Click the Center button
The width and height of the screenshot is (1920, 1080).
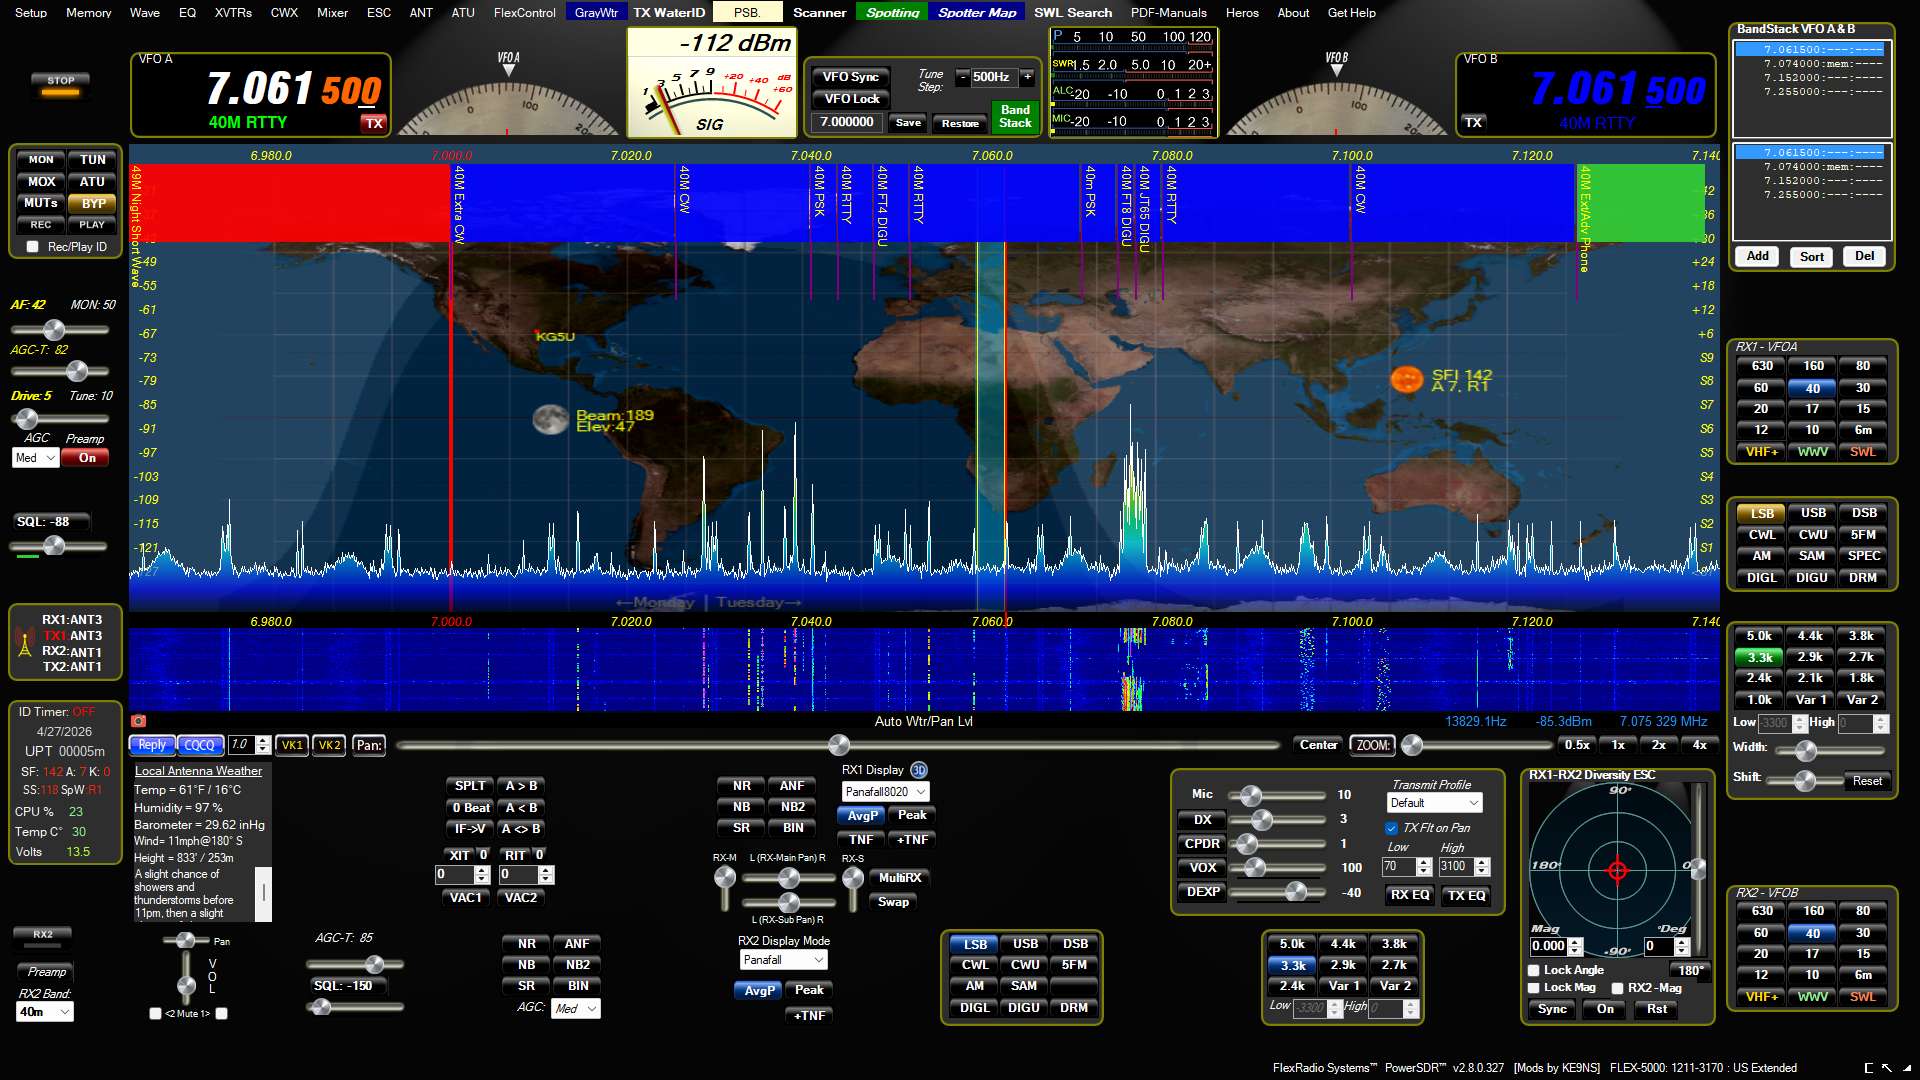point(1318,745)
